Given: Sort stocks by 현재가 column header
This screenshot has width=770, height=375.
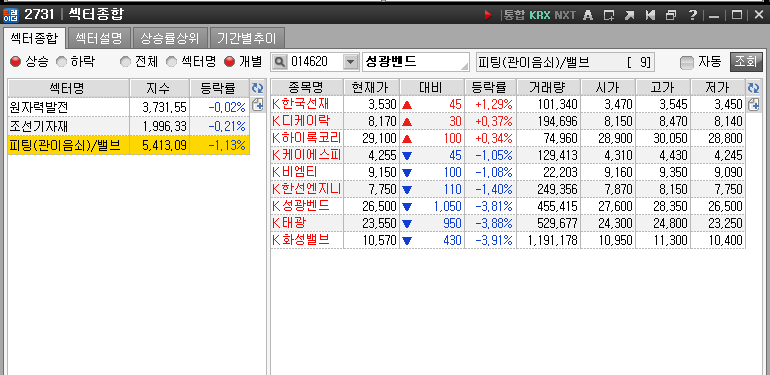Looking at the screenshot, I should (372, 88).
